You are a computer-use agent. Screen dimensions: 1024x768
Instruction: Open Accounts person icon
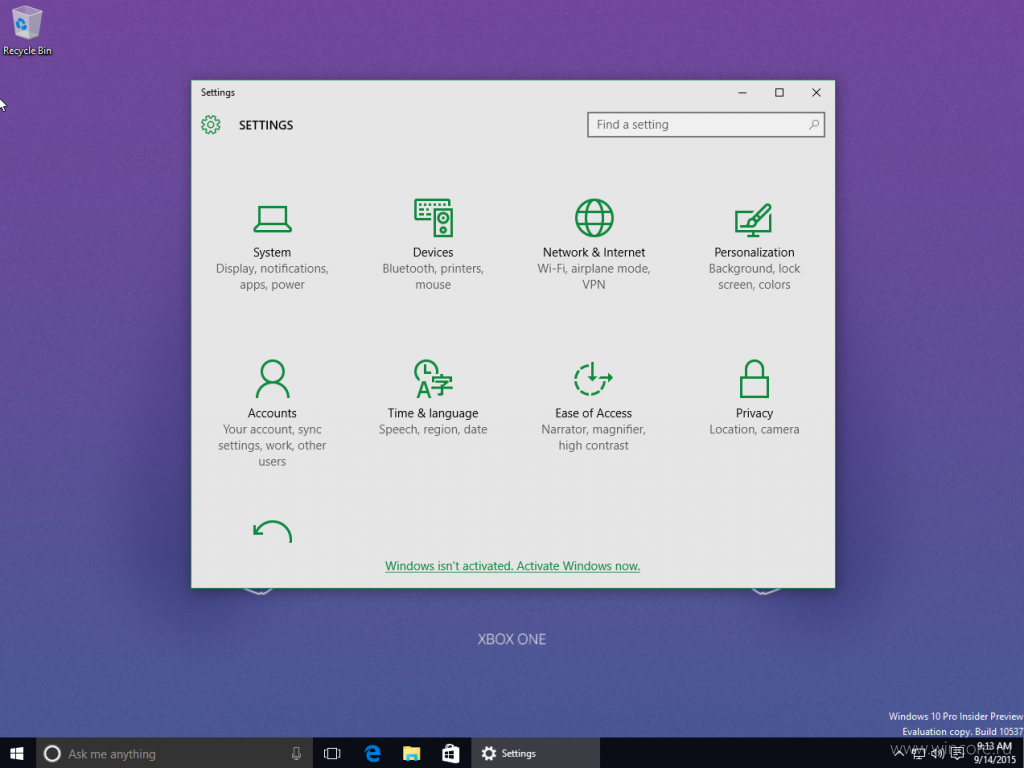(272, 379)
